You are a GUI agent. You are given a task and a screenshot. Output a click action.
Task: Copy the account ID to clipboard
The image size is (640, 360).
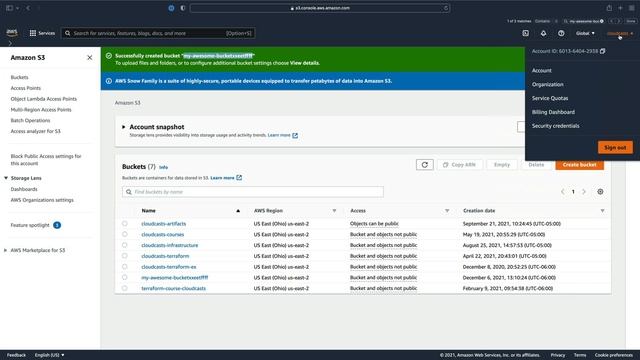[602, 51]
